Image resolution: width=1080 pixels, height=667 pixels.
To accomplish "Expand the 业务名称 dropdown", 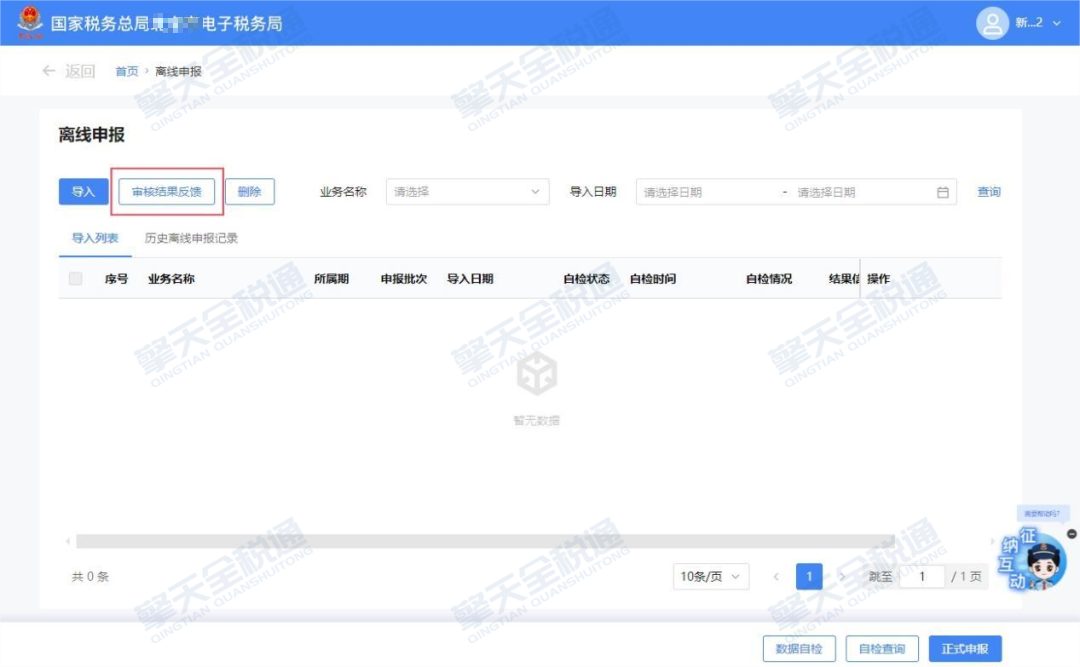I will tap(467, 192).
